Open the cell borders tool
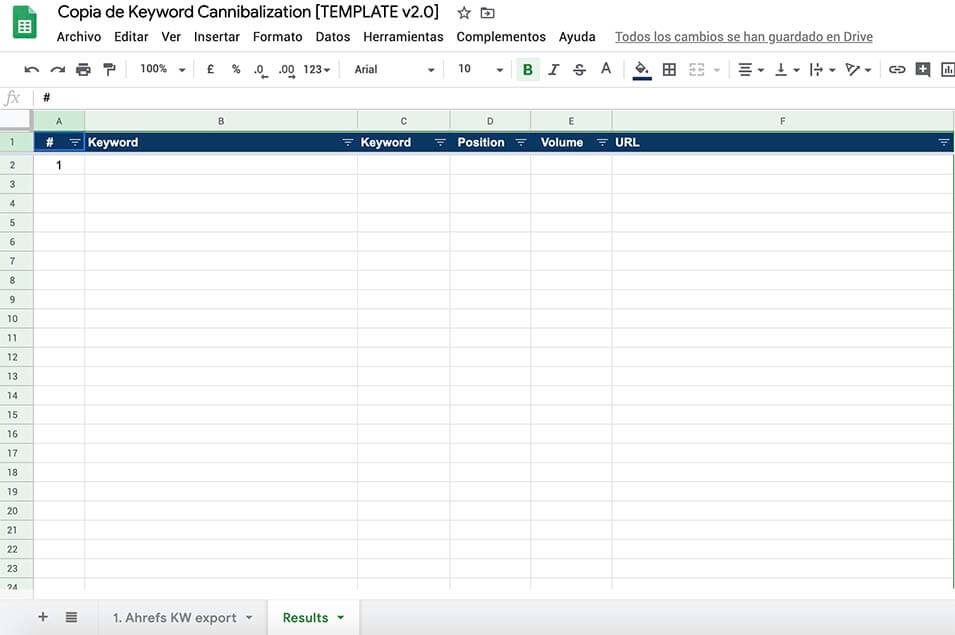 click(x=669, y=70)
